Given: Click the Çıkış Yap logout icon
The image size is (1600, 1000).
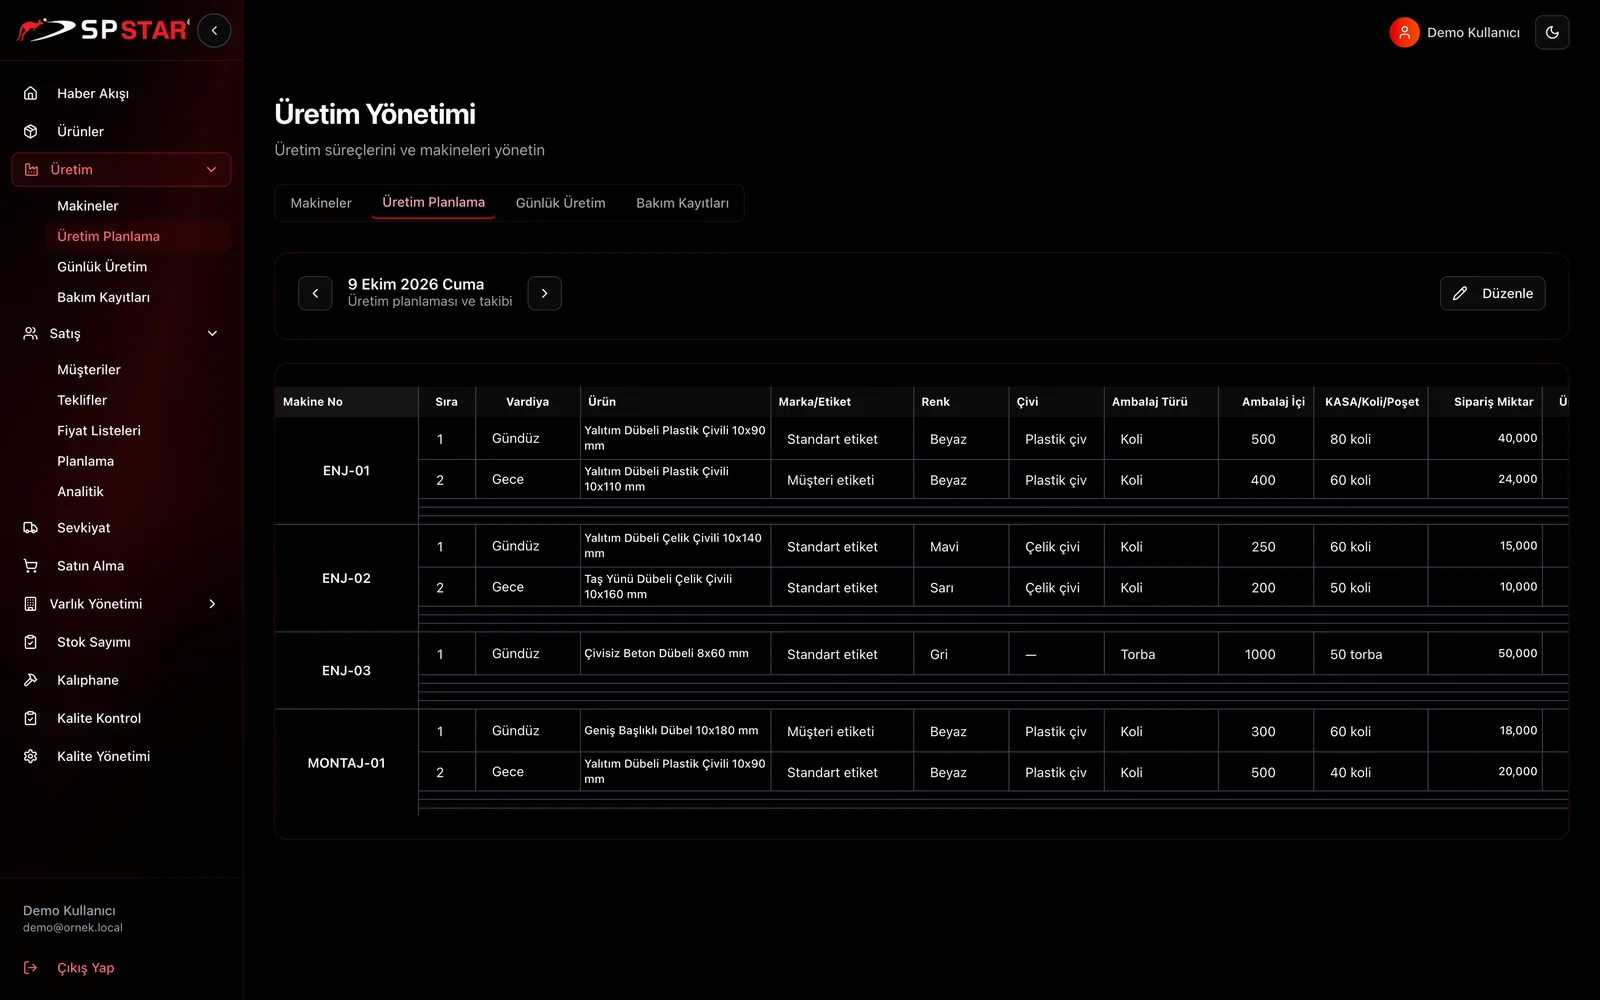Looking at the screenshot, I should pos(31,968).
